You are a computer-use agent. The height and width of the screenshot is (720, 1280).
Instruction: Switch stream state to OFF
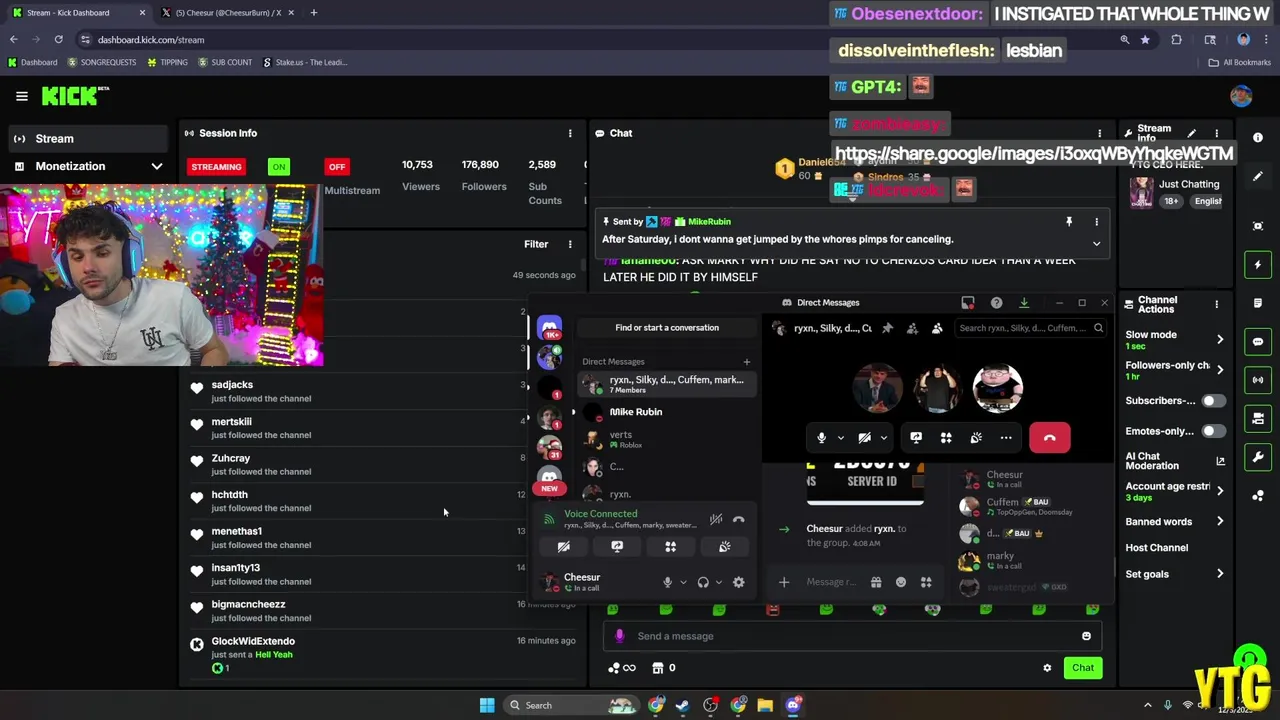coord(337,167)
